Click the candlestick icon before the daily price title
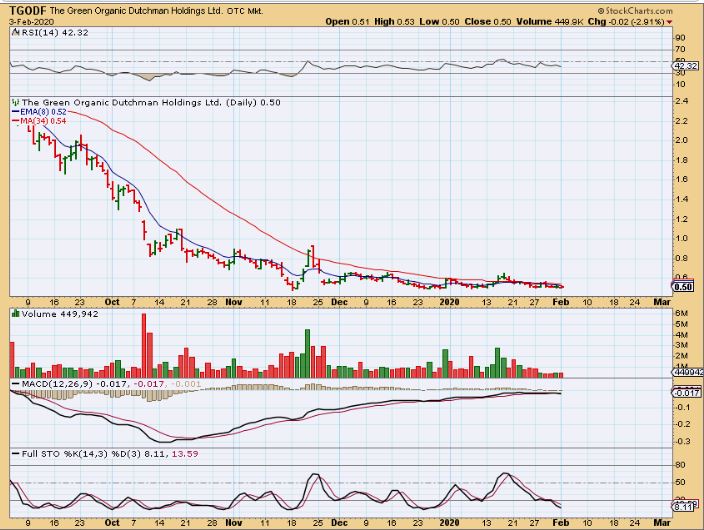The width and height of the screenshot is (704, 530). click(x=15, y=102)
